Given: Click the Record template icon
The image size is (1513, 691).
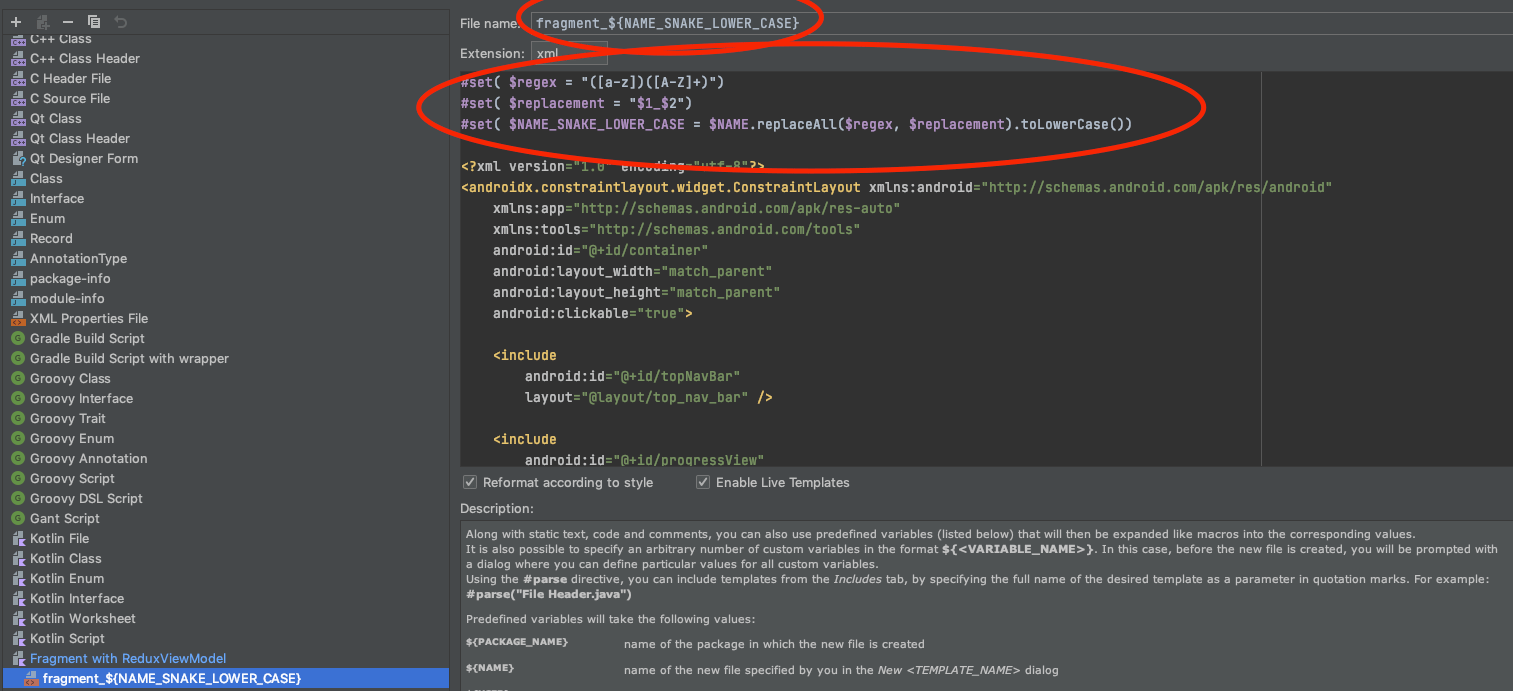Looking at the screenshot, I should [20, 238].
